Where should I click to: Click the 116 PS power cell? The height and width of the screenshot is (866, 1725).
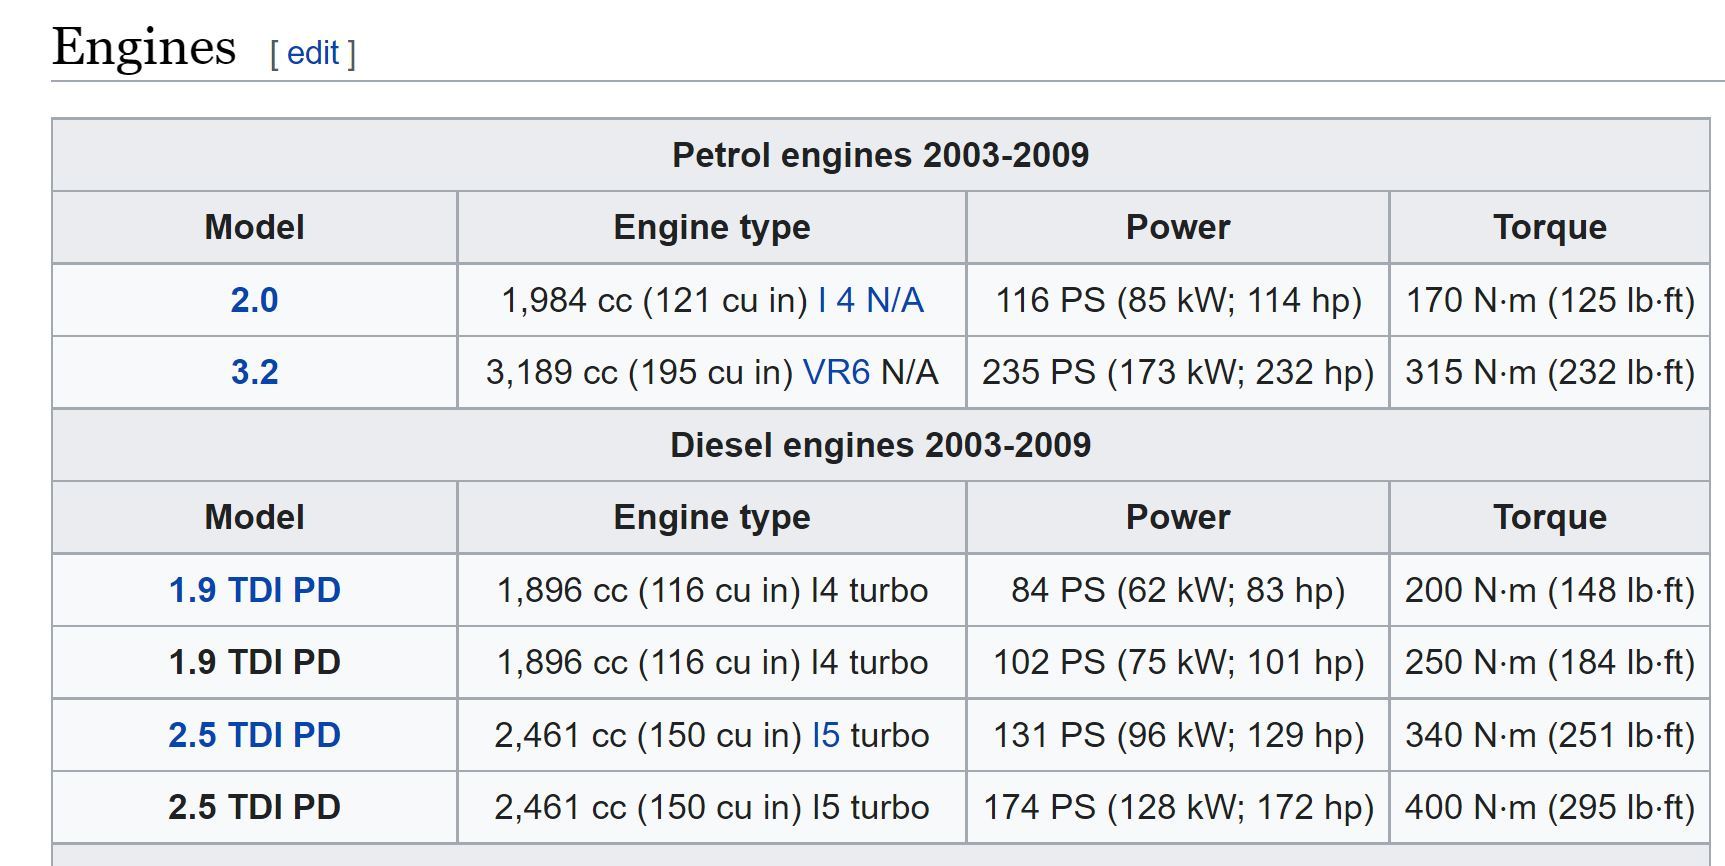coord(1177,300)
